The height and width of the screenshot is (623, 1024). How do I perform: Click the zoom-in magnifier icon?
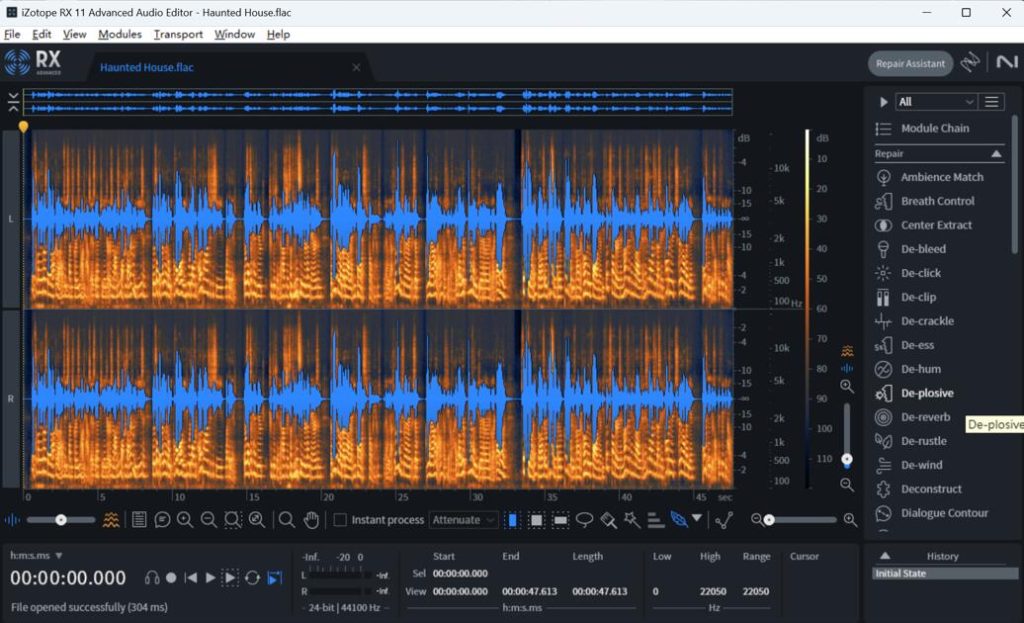pyautogui.click(x=184, y=519)
